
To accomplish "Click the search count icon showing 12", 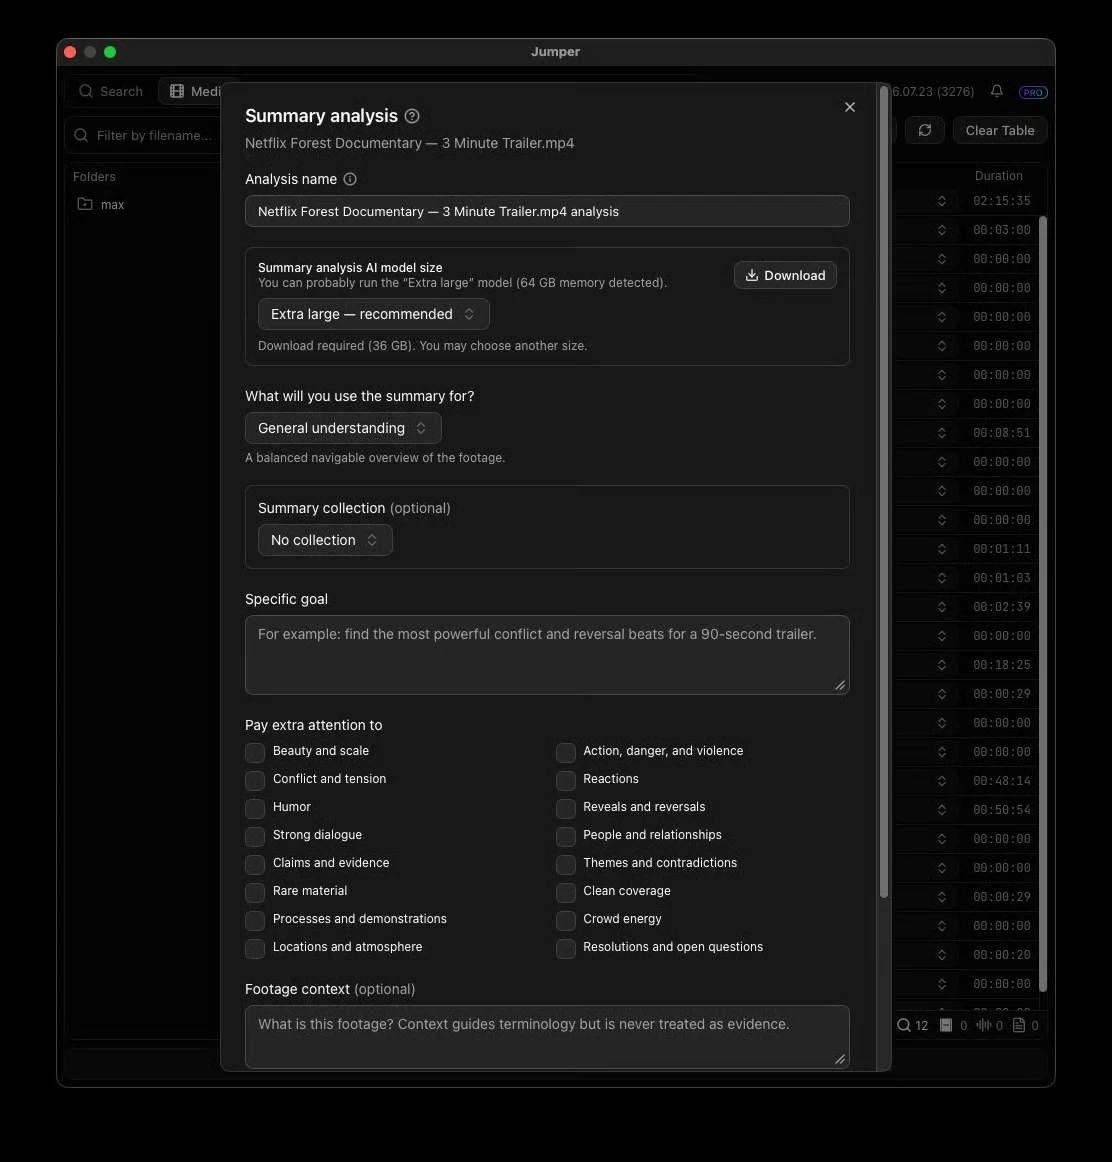I will click(904, 1026).
